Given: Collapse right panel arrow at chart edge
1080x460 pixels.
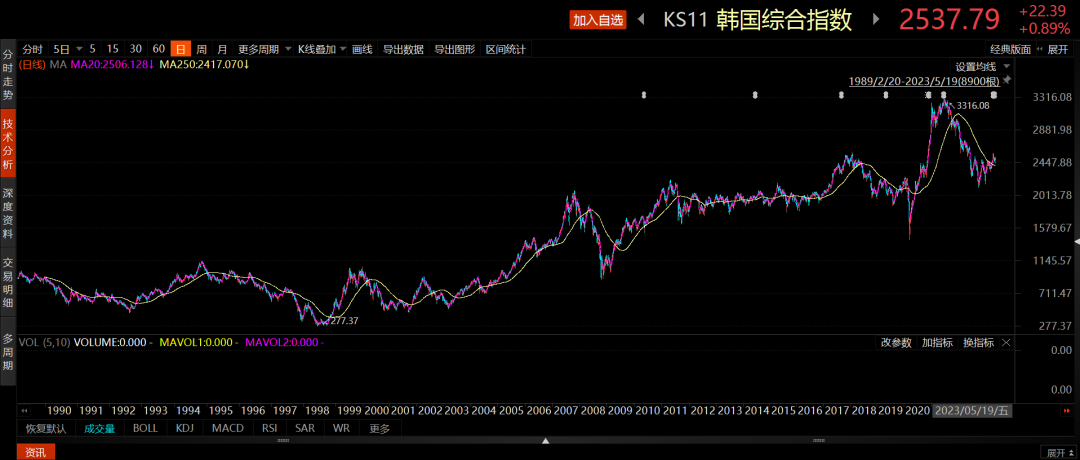Looking at the screenshot, I should (1077, 241).
